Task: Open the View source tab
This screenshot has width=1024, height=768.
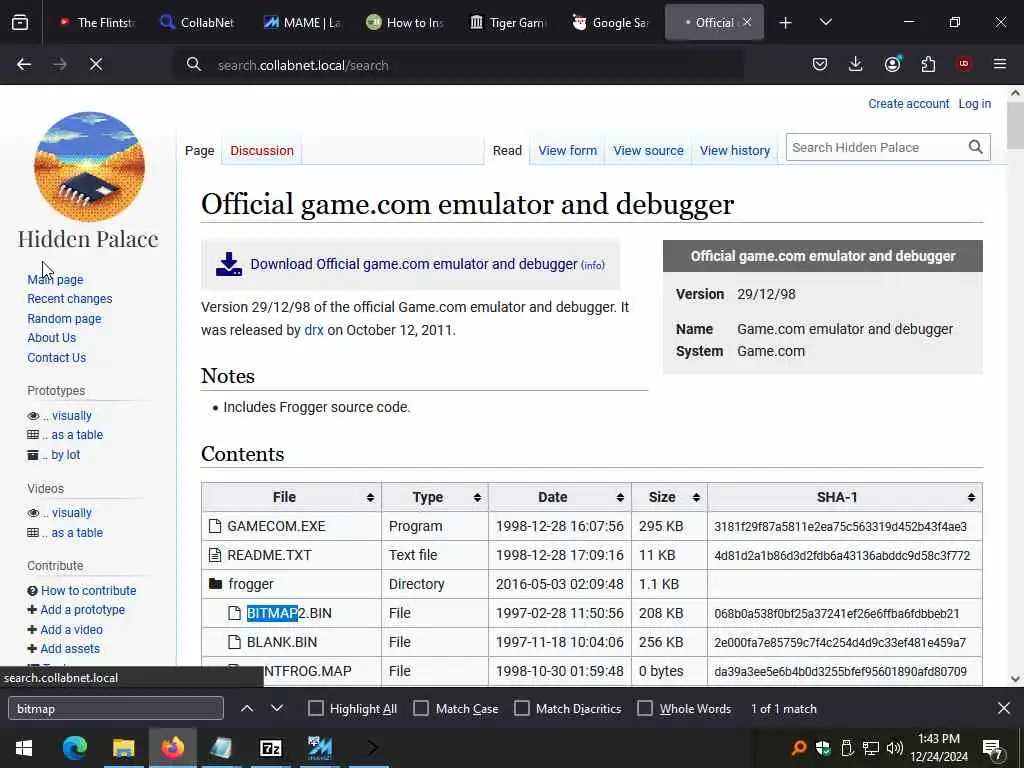Action: tap(648, 151)
